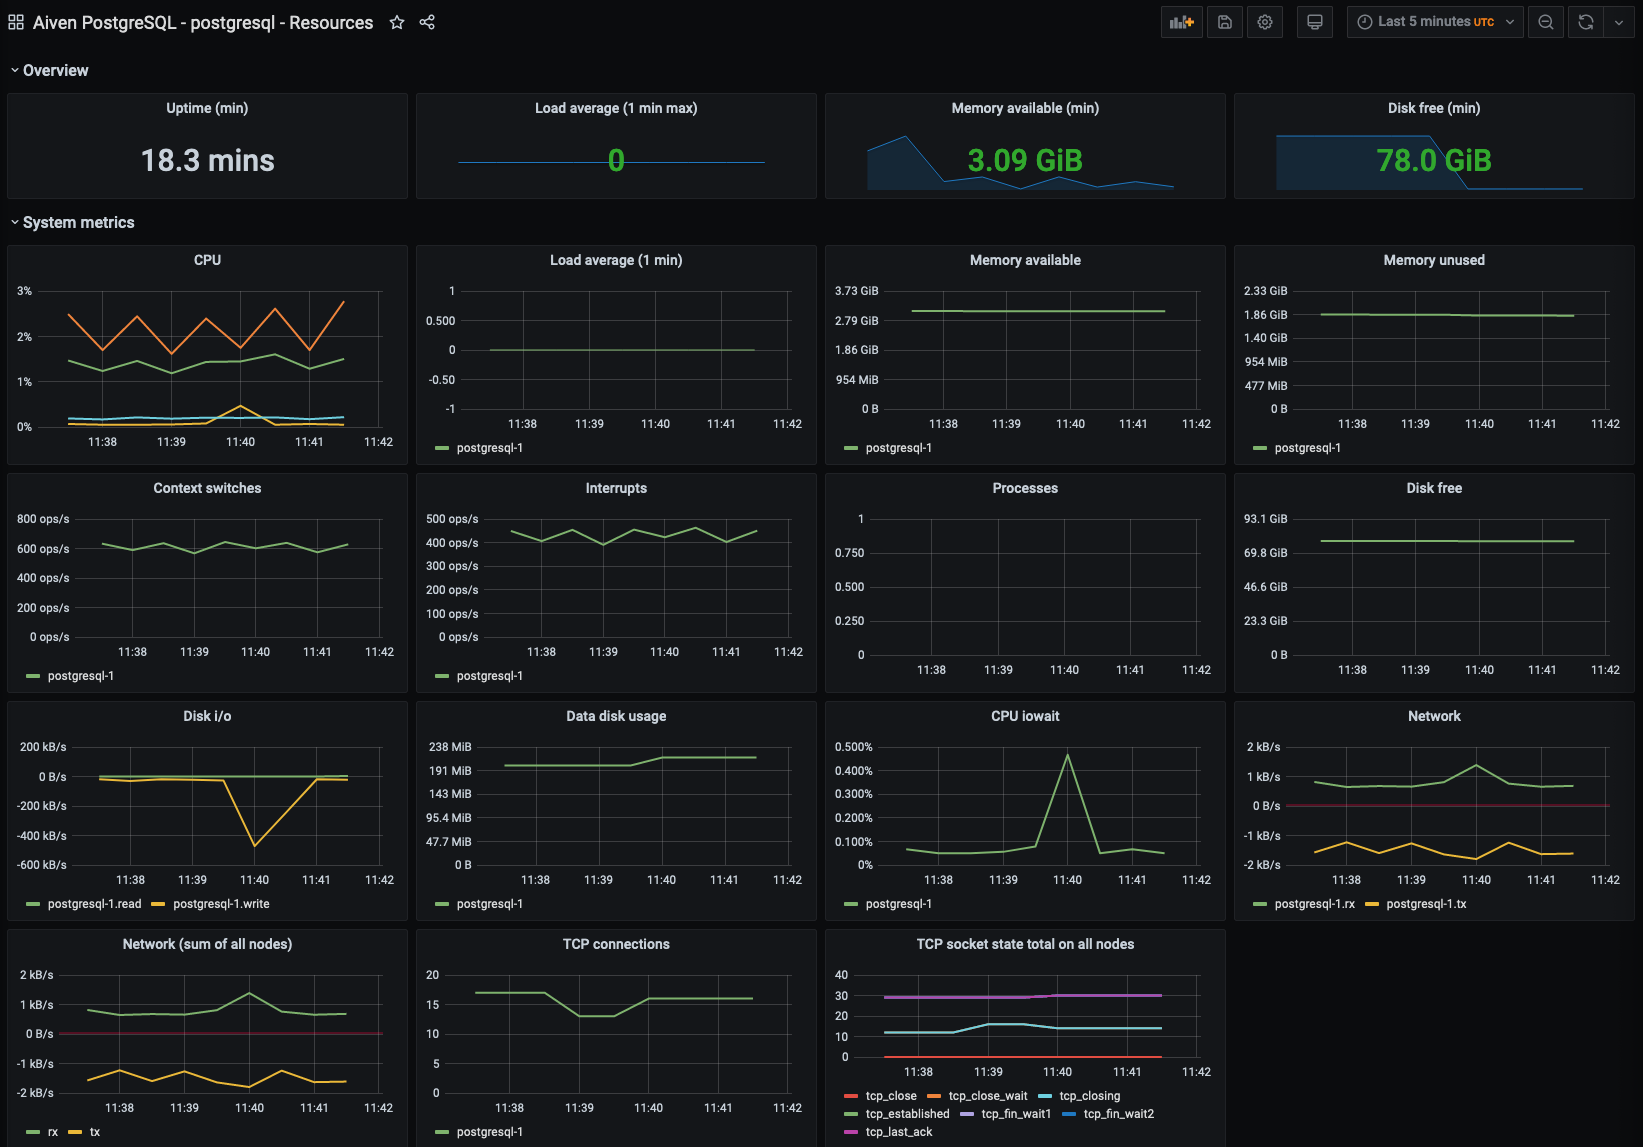Collapse the Overview section
Image resolution: width=1643 pixels, height=1147 pixels.
click(x=51, y=70)
